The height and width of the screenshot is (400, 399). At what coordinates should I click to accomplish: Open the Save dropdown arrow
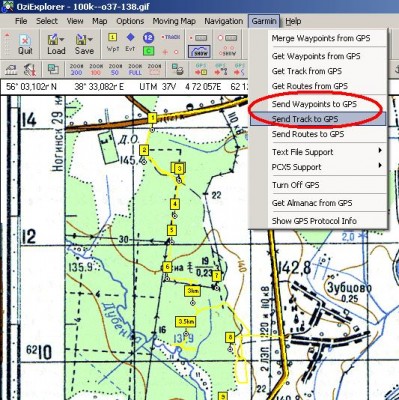(90, 40)
